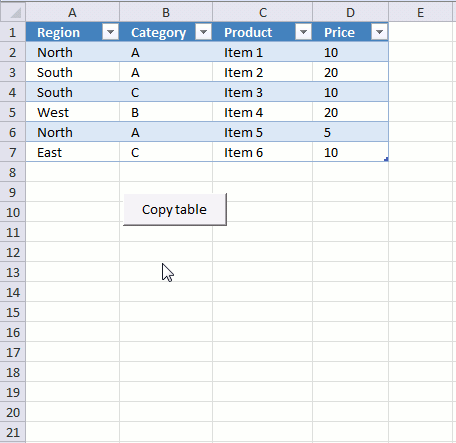Open the Product column filter dropdown
The width and height of the screenshot is (456, 443).
[303, 32]
